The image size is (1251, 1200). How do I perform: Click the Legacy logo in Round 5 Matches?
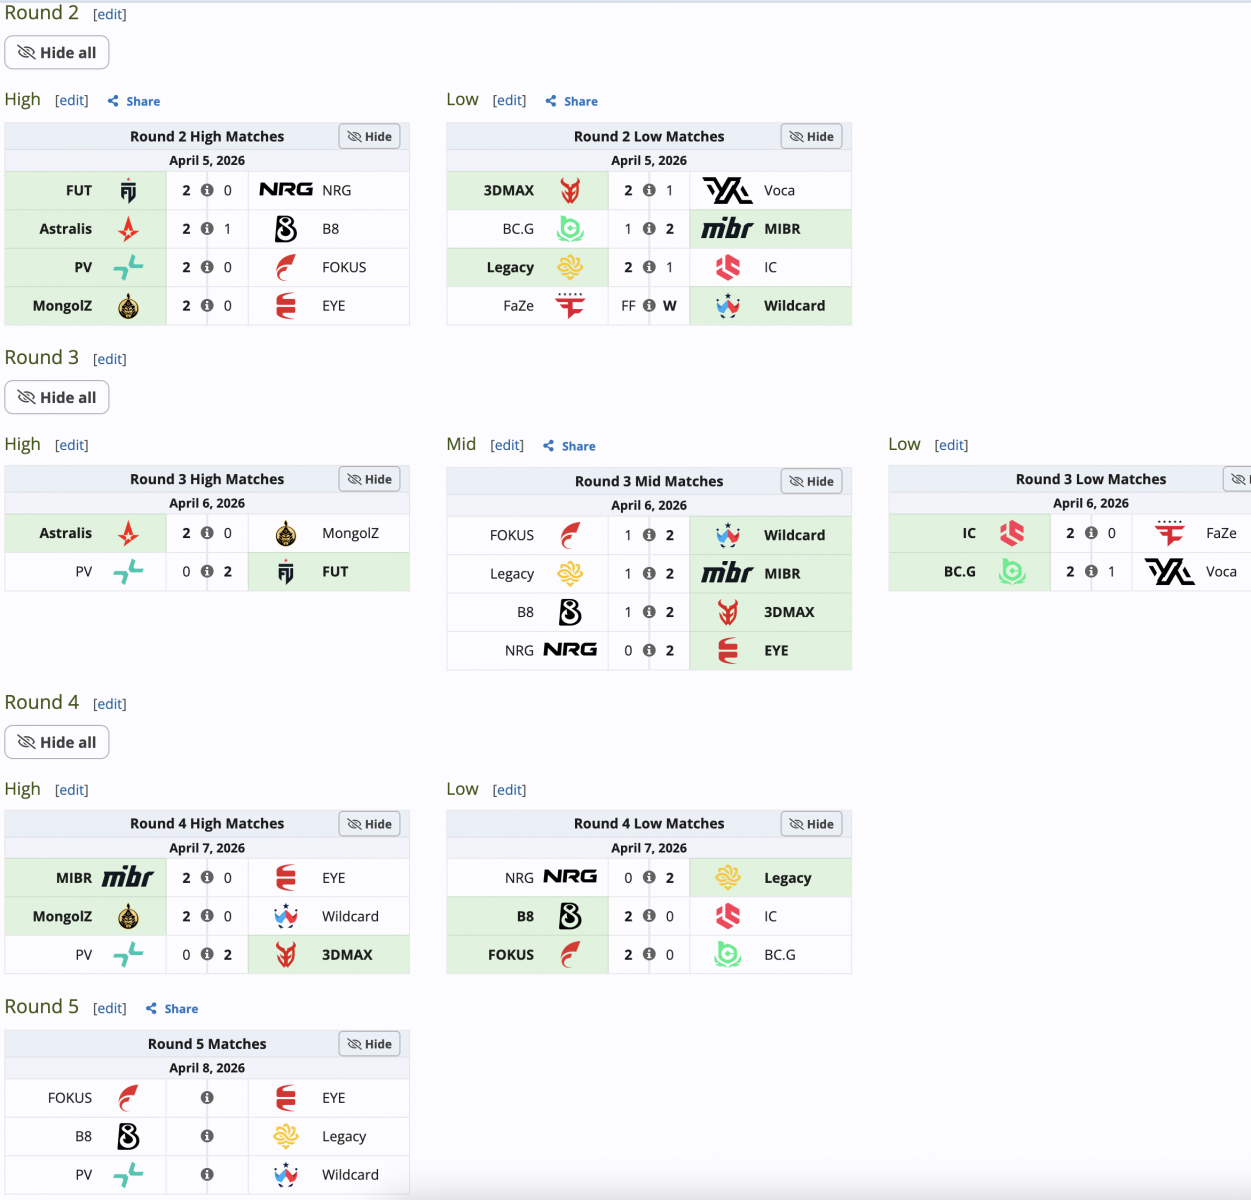(x=286, y=1137)
